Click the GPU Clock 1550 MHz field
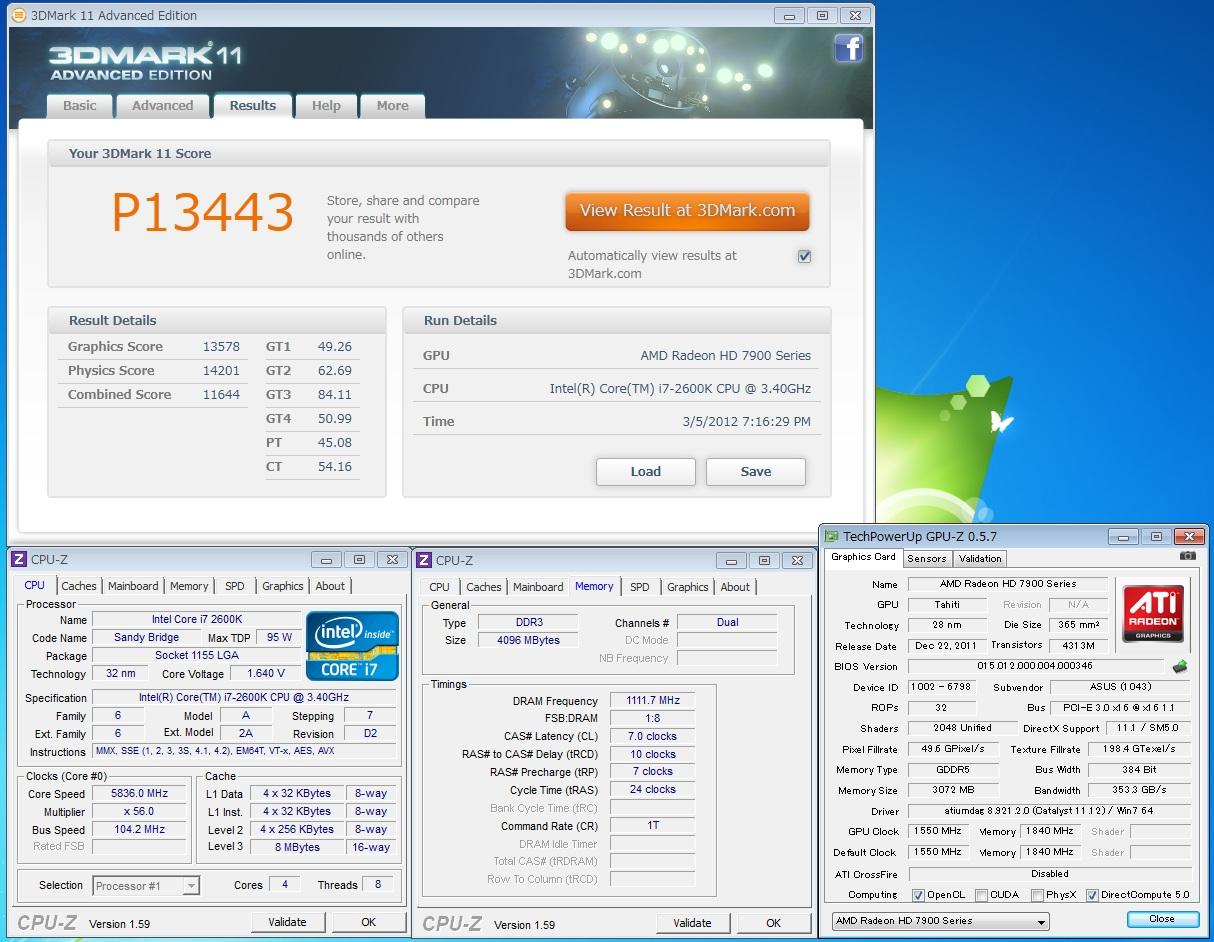The height and width of the screenshot is (942, 1214). point(937,831)
